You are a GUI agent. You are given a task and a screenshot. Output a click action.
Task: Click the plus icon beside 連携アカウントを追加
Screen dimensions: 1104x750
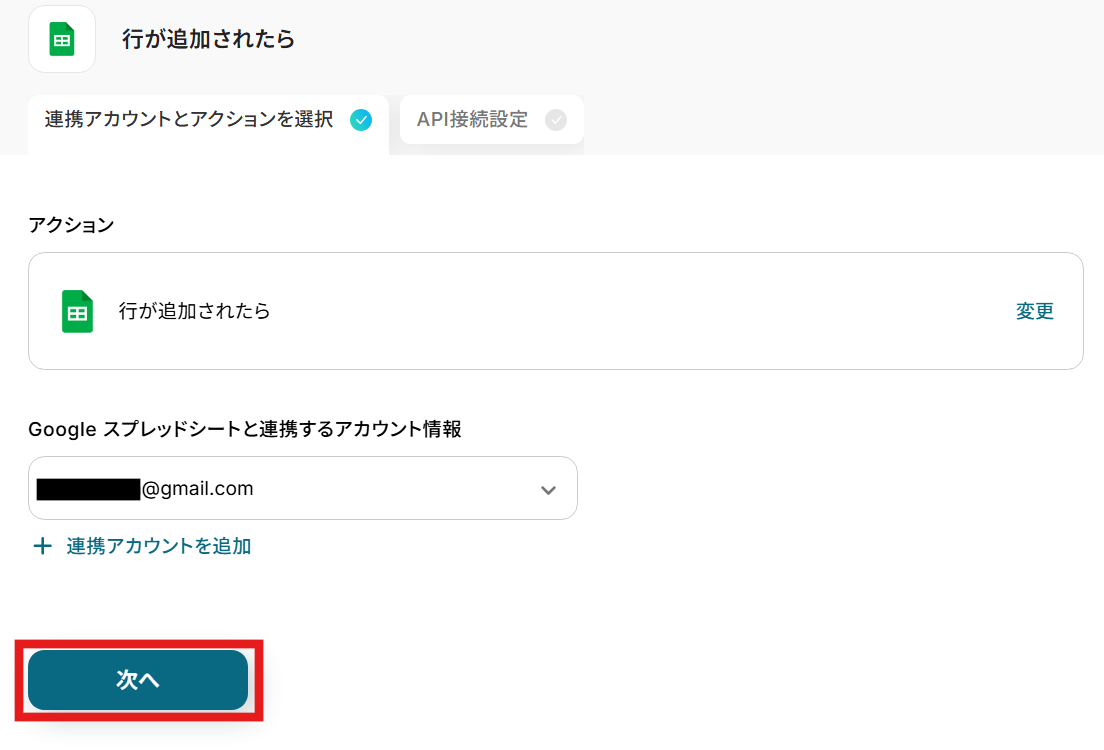click(42, 546)
